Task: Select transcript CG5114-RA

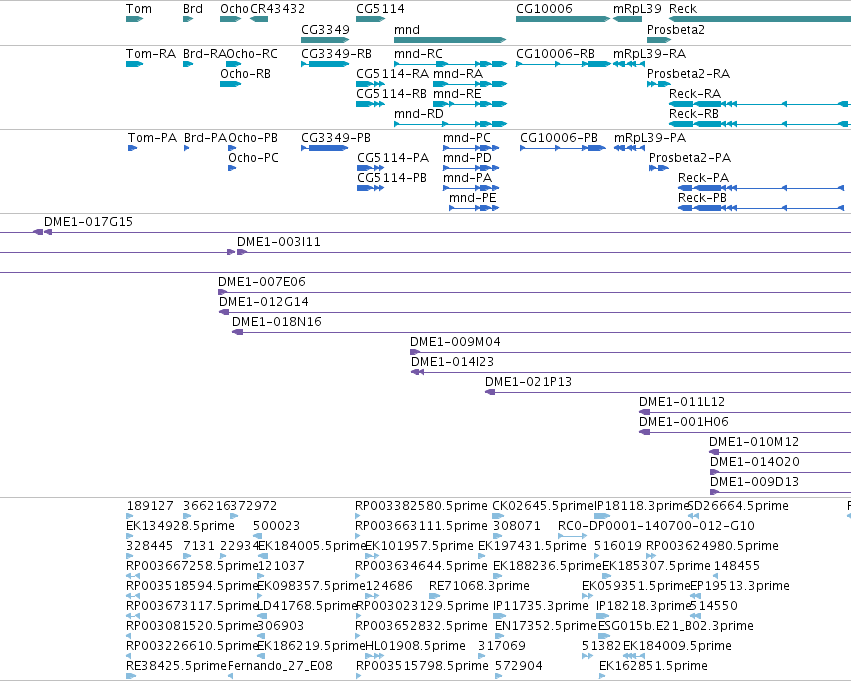Action: click(x=370, y=84)
